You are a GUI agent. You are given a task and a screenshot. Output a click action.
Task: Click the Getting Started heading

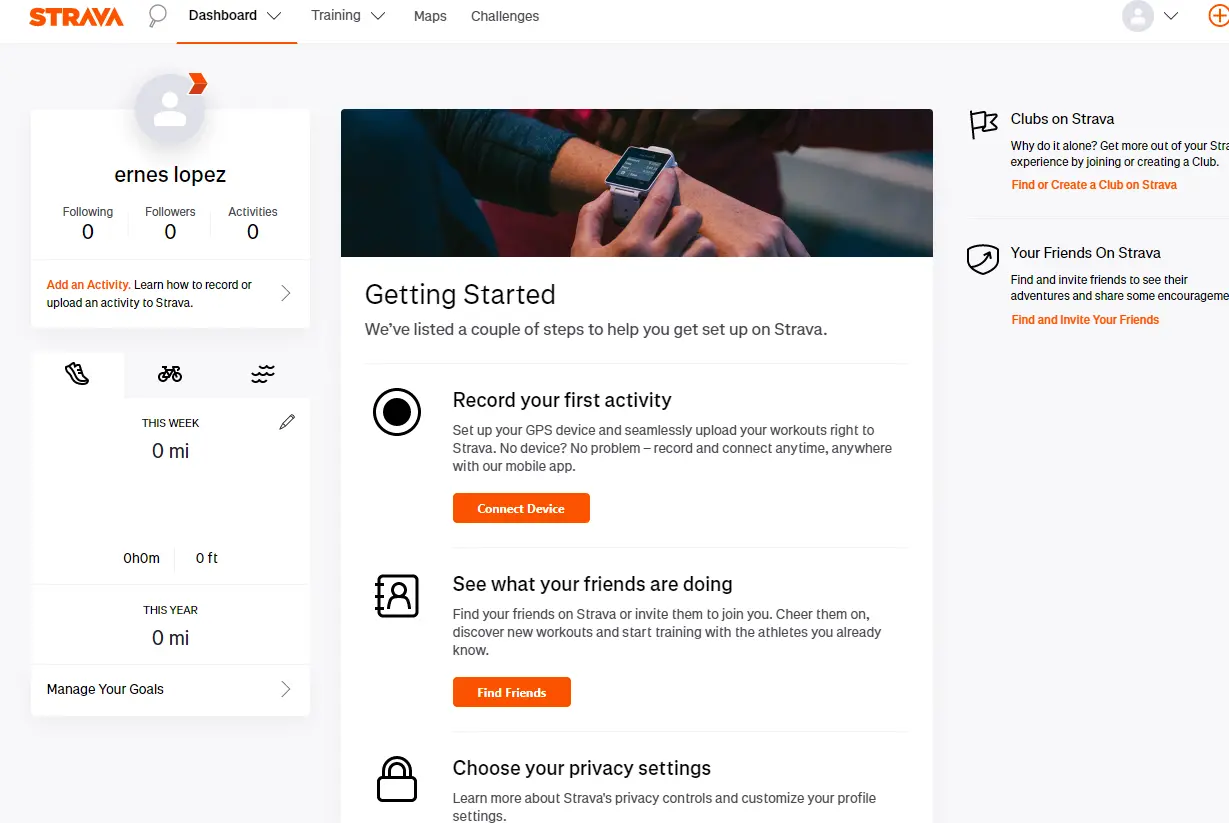coord(460,295)
